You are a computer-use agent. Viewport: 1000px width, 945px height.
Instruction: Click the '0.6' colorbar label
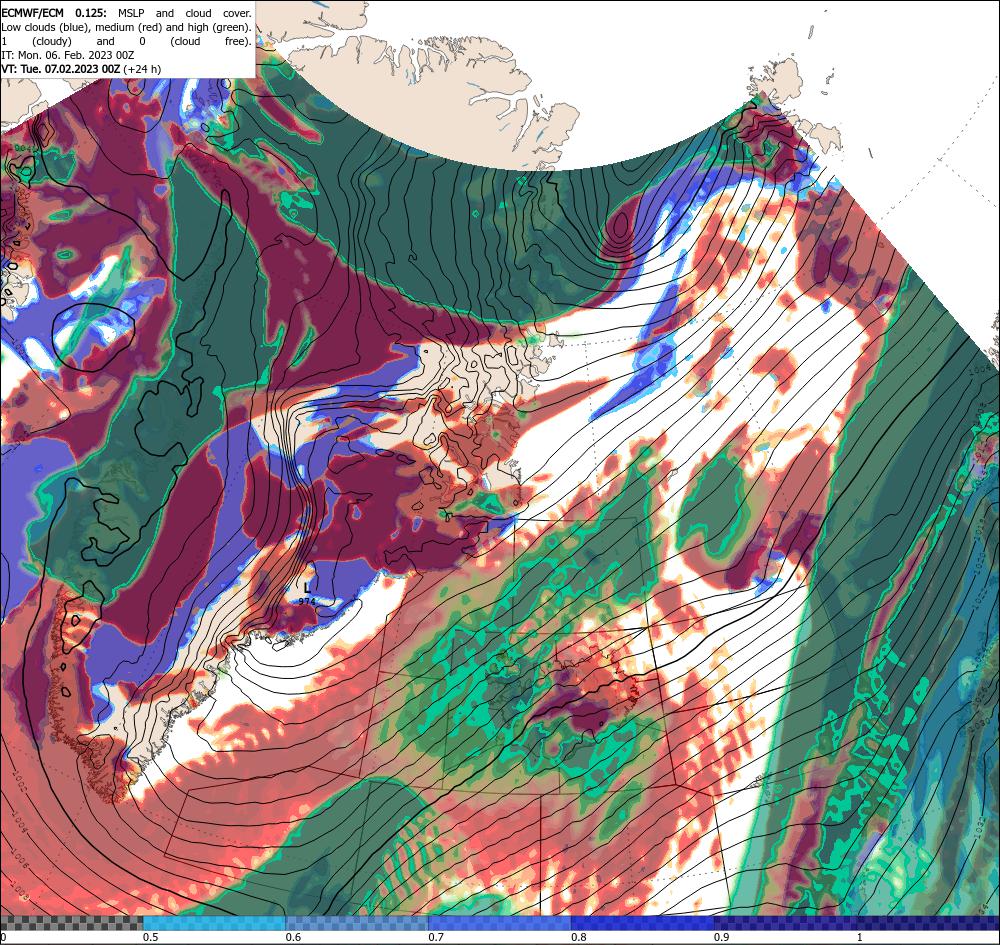[293, 937]
